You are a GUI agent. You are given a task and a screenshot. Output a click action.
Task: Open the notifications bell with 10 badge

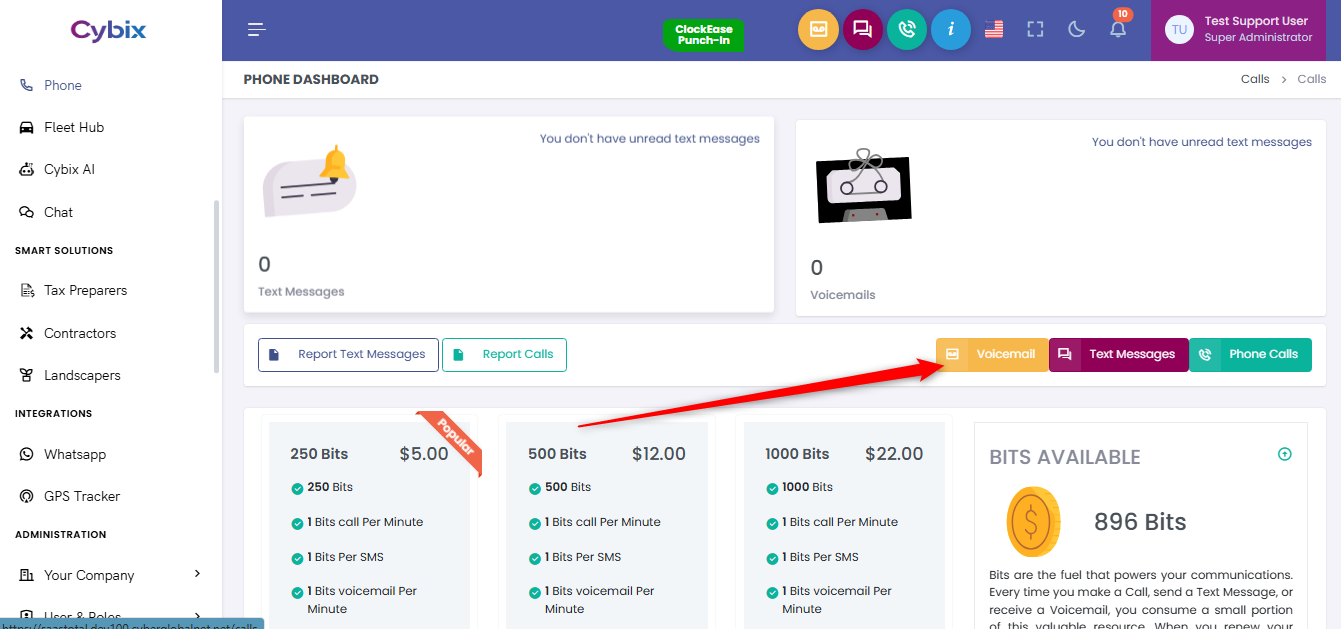[x=1119, y=27]
